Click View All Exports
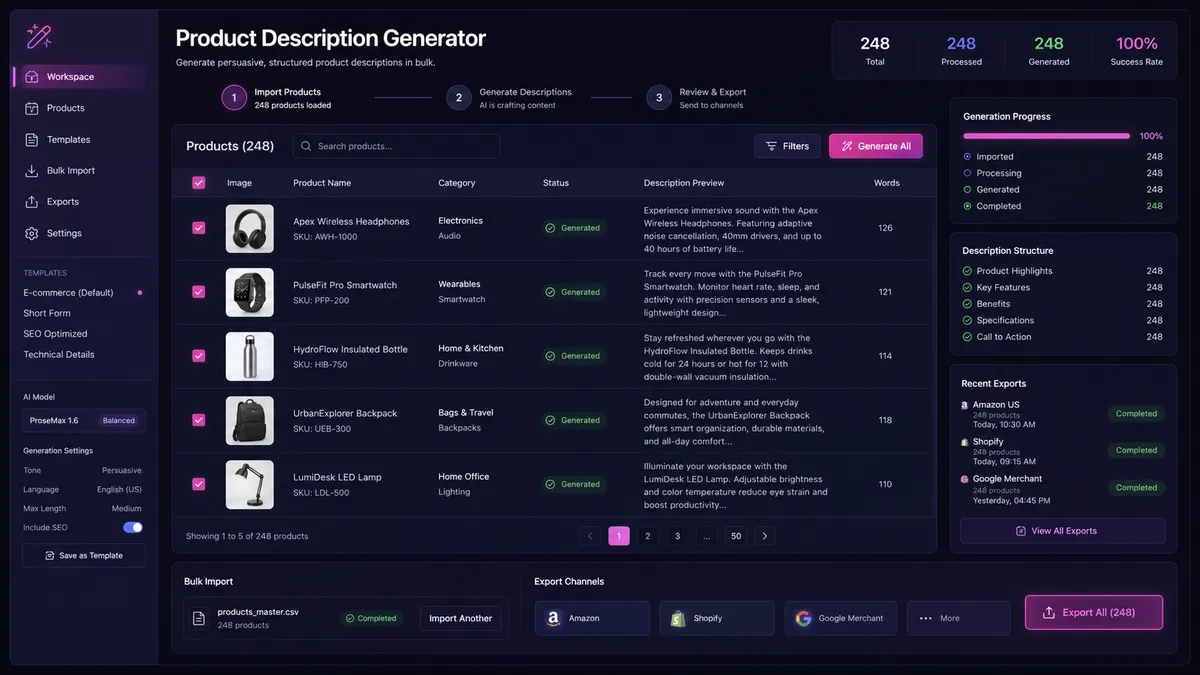This screenshot has height=675, width=1200. [1063, 531]
